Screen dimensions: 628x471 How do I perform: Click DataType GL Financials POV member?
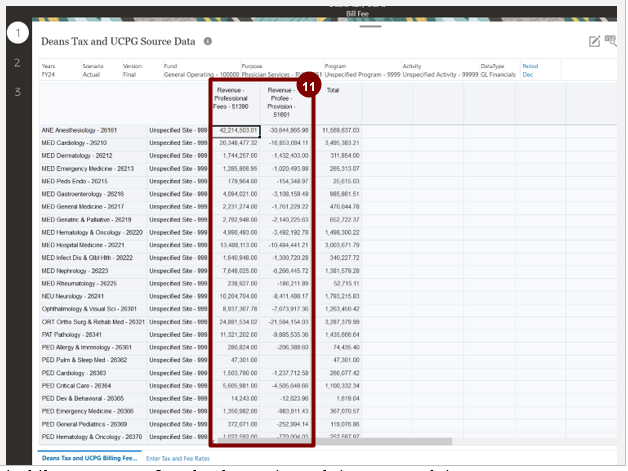(x=498, y=75)
